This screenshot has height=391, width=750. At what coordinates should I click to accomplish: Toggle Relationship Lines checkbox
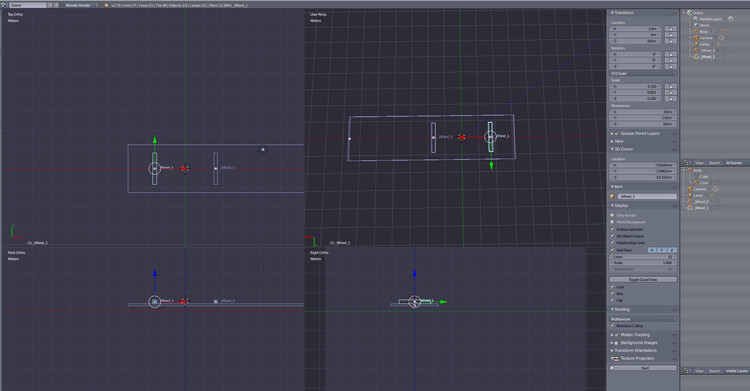612,243
